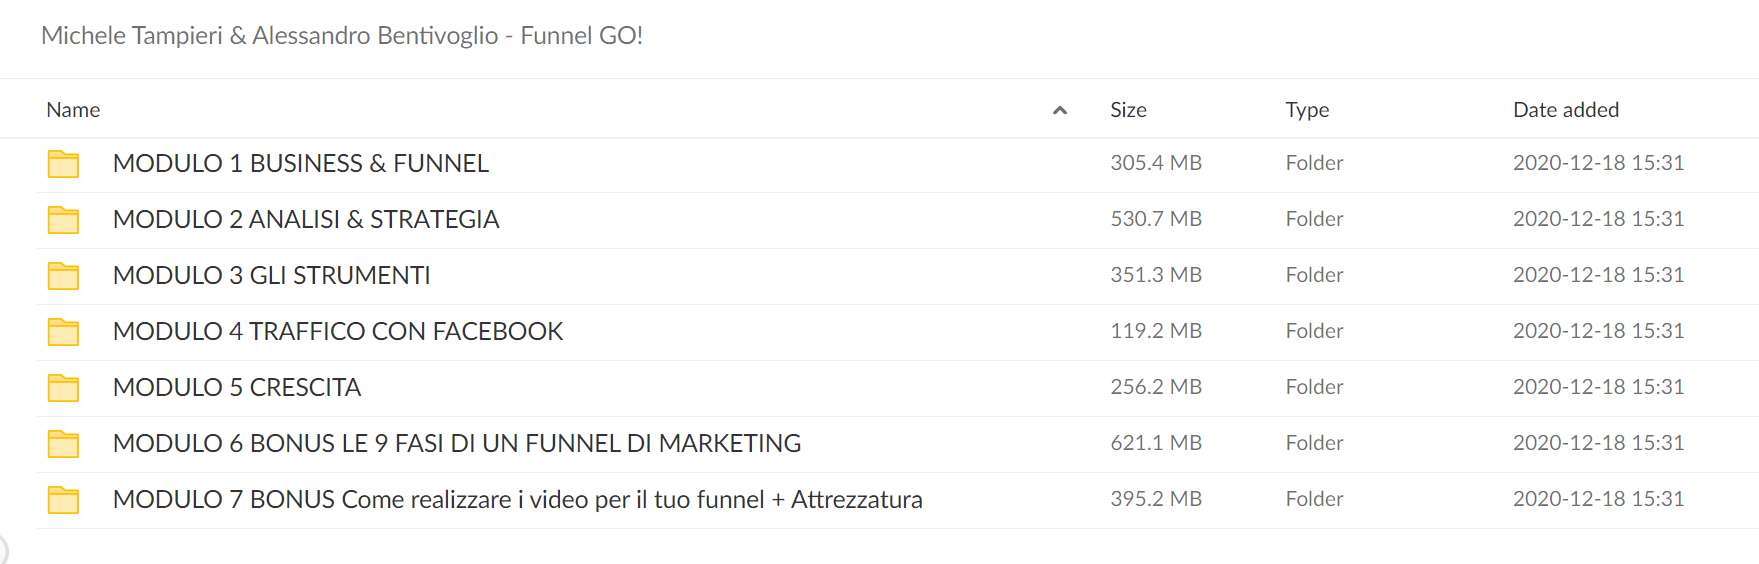Open MODULO 3 GLI STRUMENTI folder name
Screen dimensions: 1759x564
272,275
